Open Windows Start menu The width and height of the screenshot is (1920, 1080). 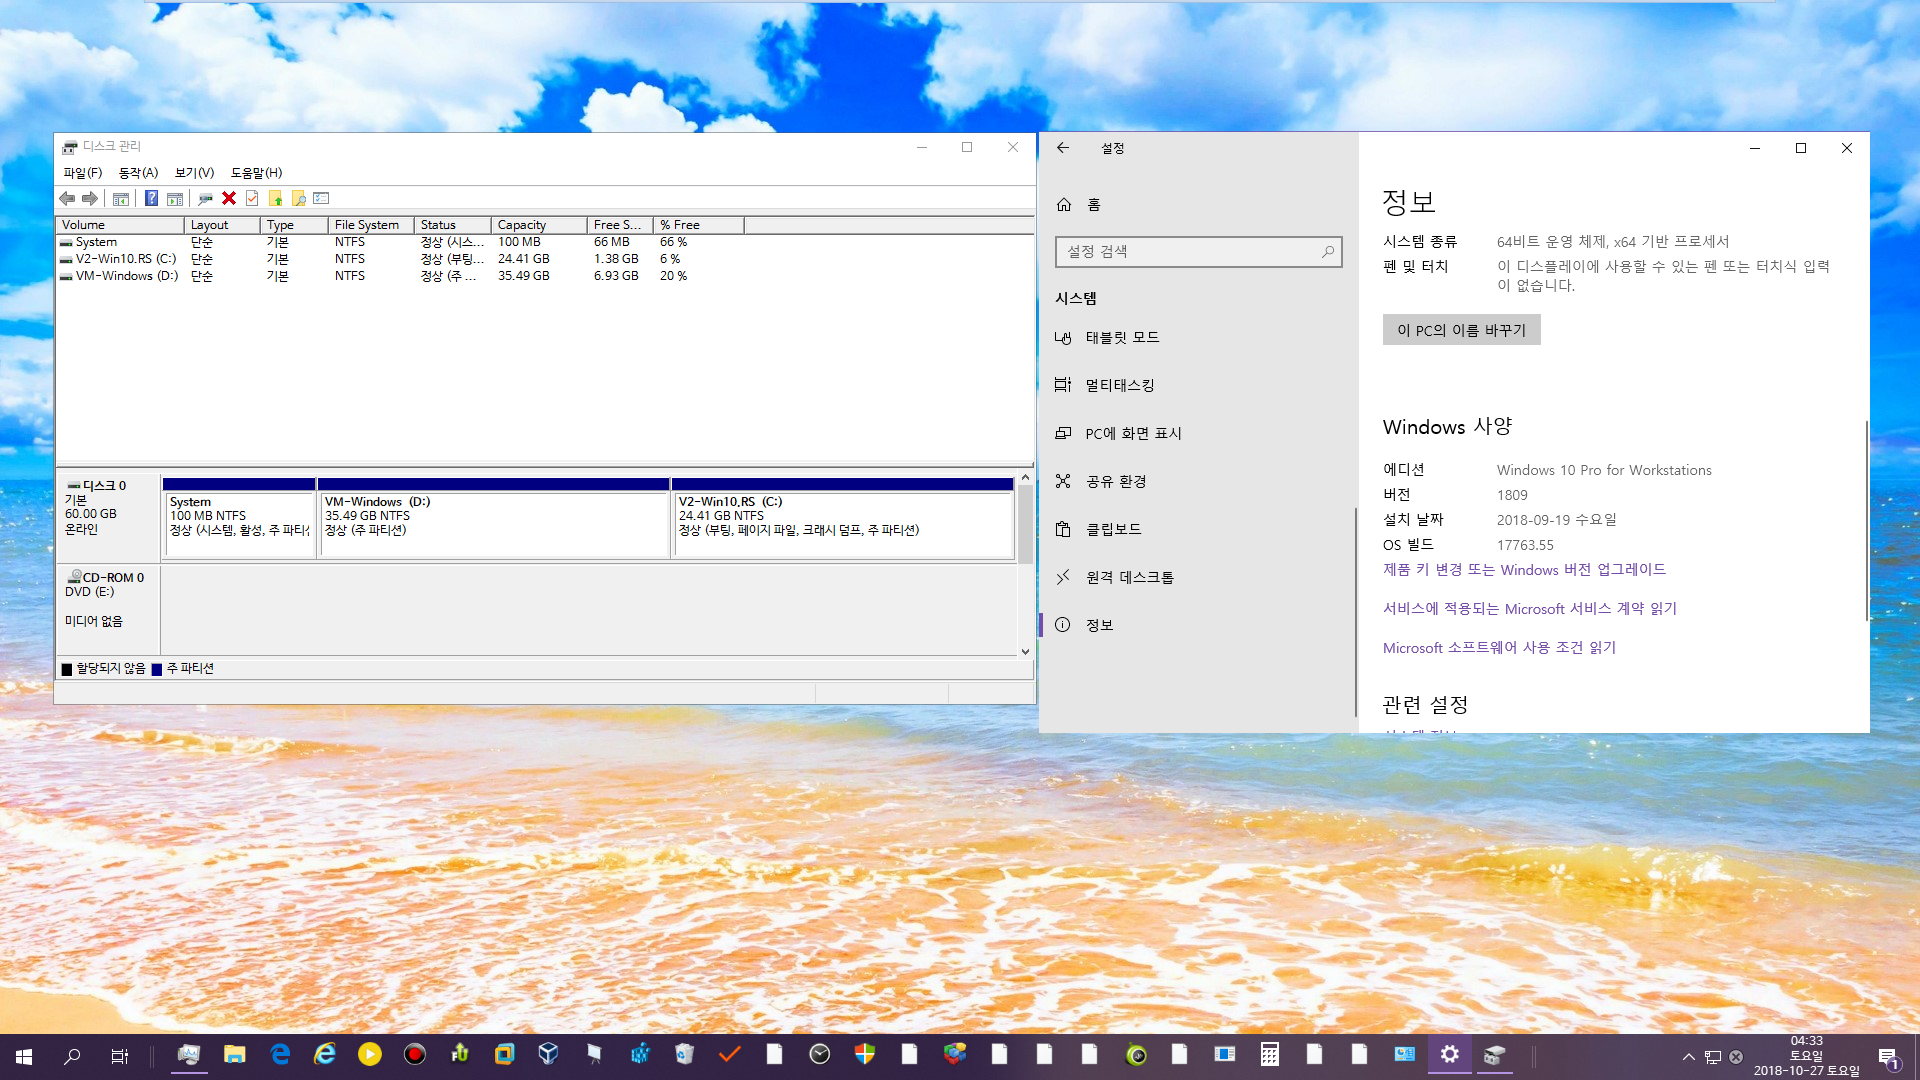coord(24,1056)
